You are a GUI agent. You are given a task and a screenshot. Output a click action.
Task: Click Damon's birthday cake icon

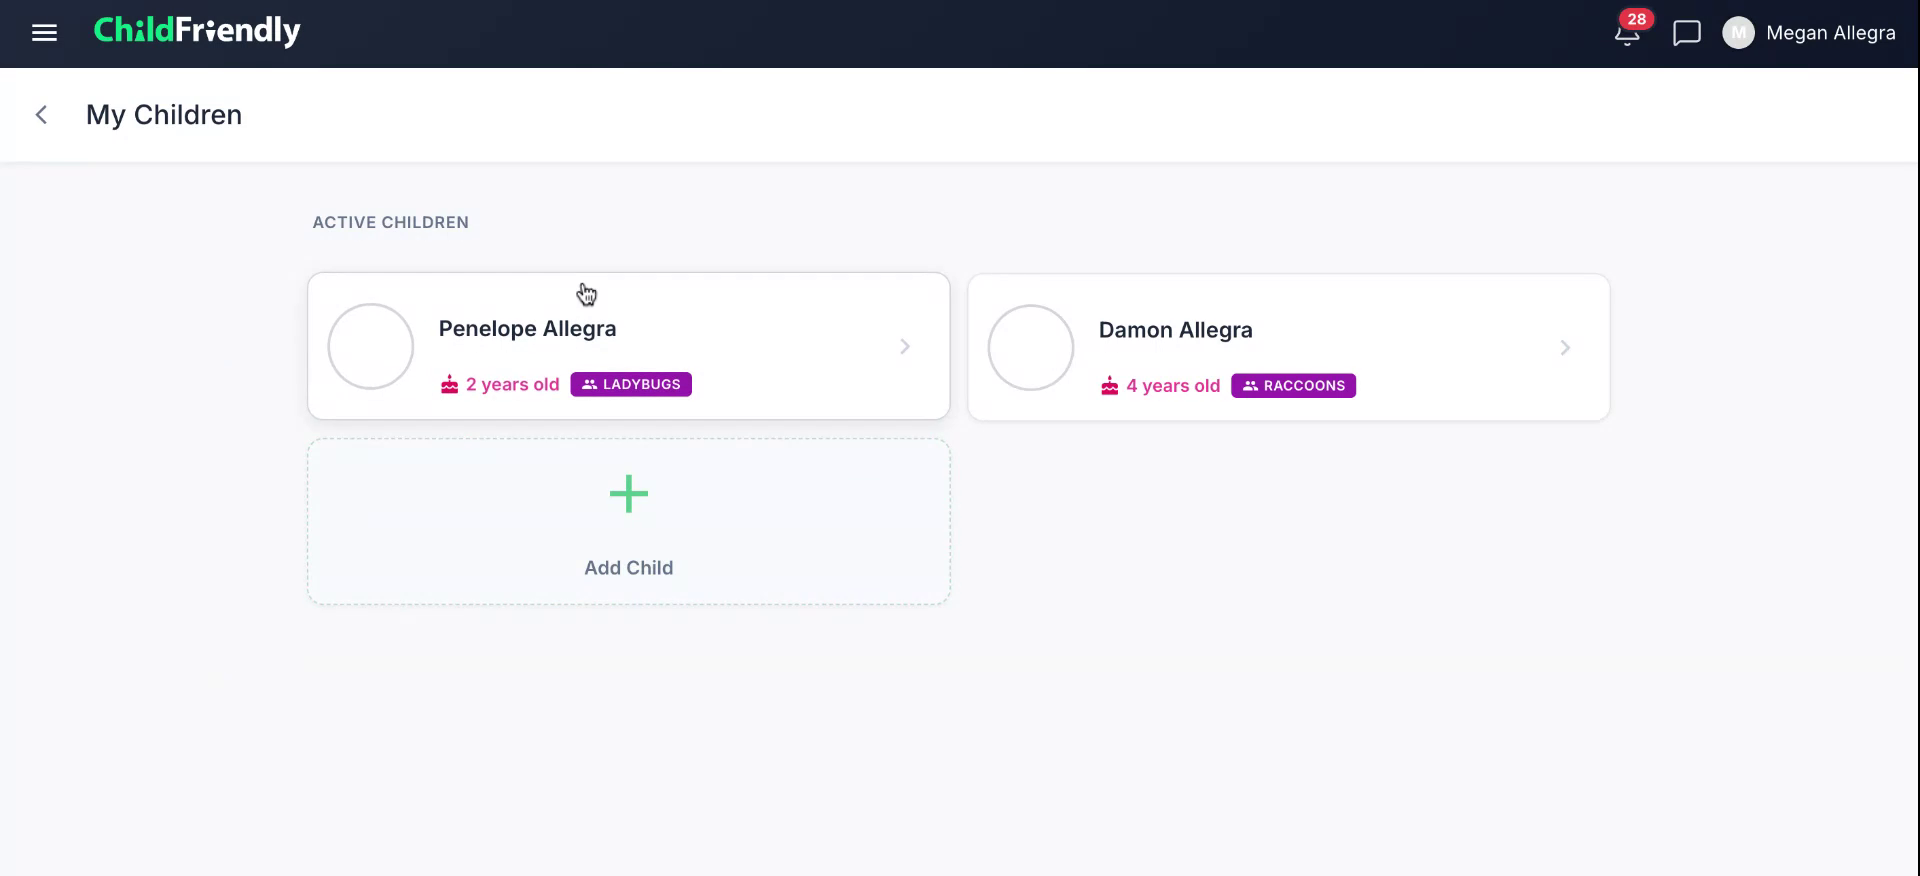point(1110,386)
